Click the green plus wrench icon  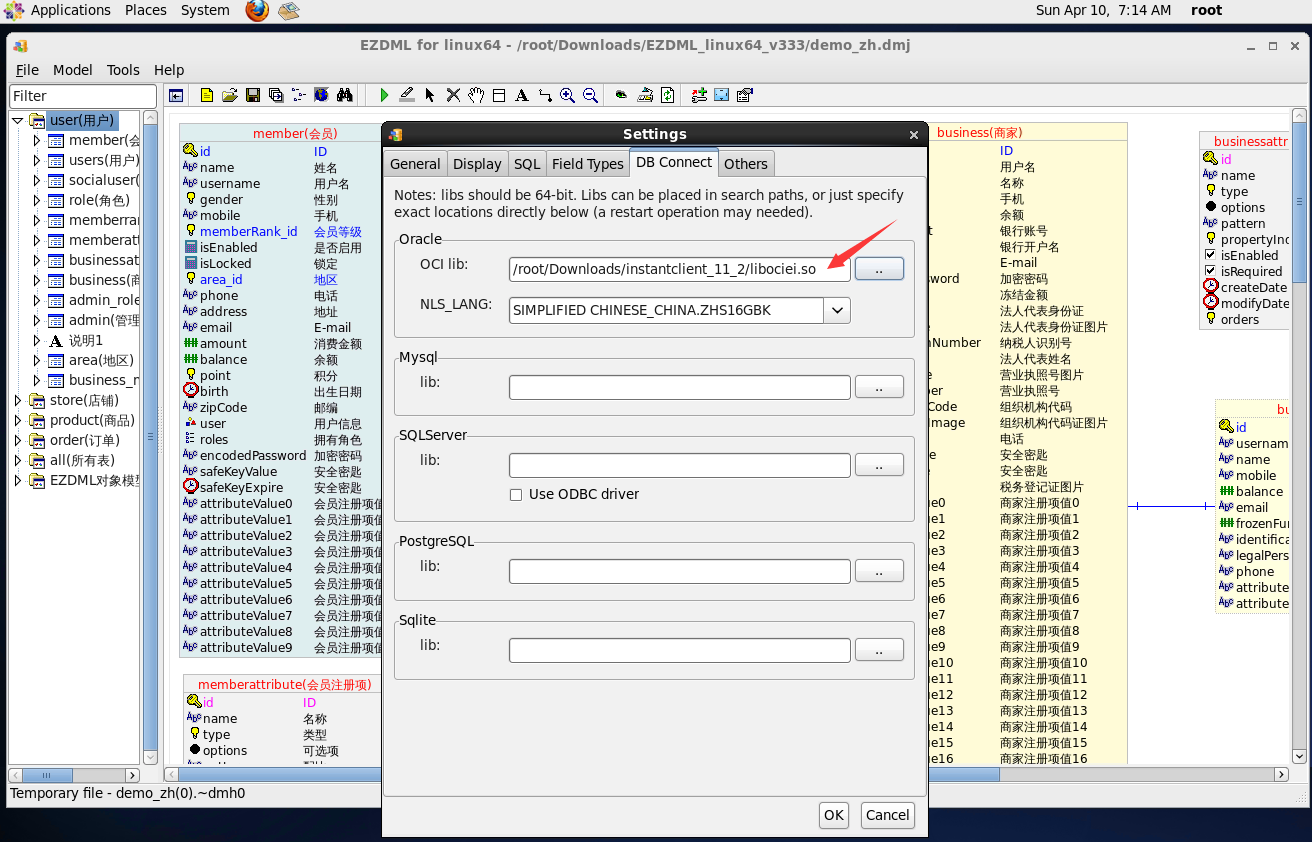coord(699,95)
